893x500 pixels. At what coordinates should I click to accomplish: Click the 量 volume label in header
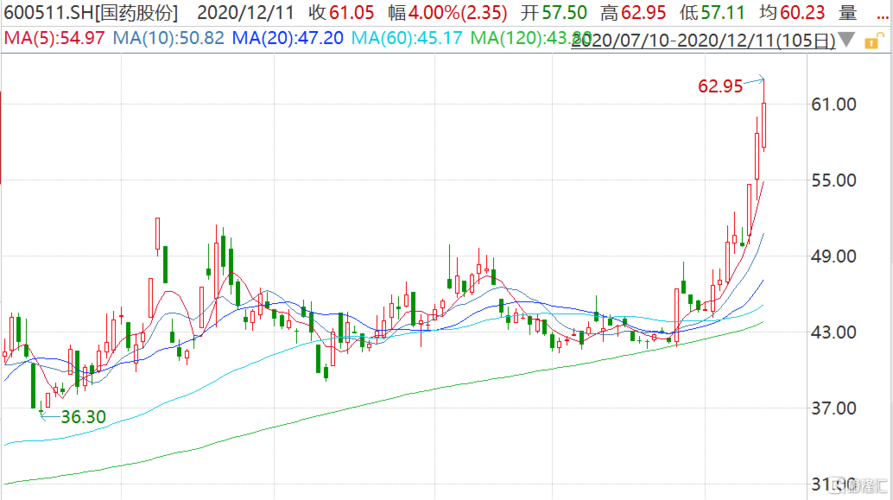click(848, 13)
